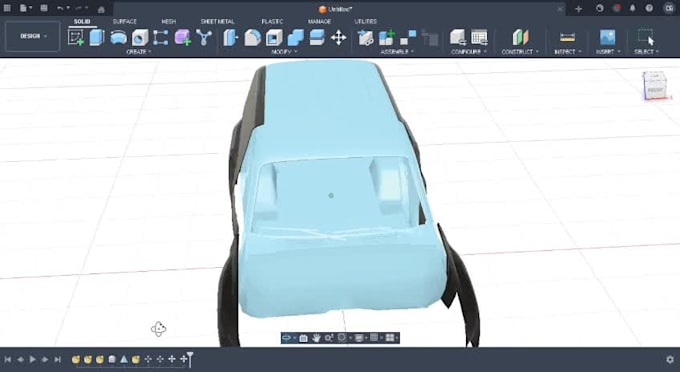The height and width of the screenshot is (372, 680).
Task: Select the Extrude tool
Action: (97, 37)
